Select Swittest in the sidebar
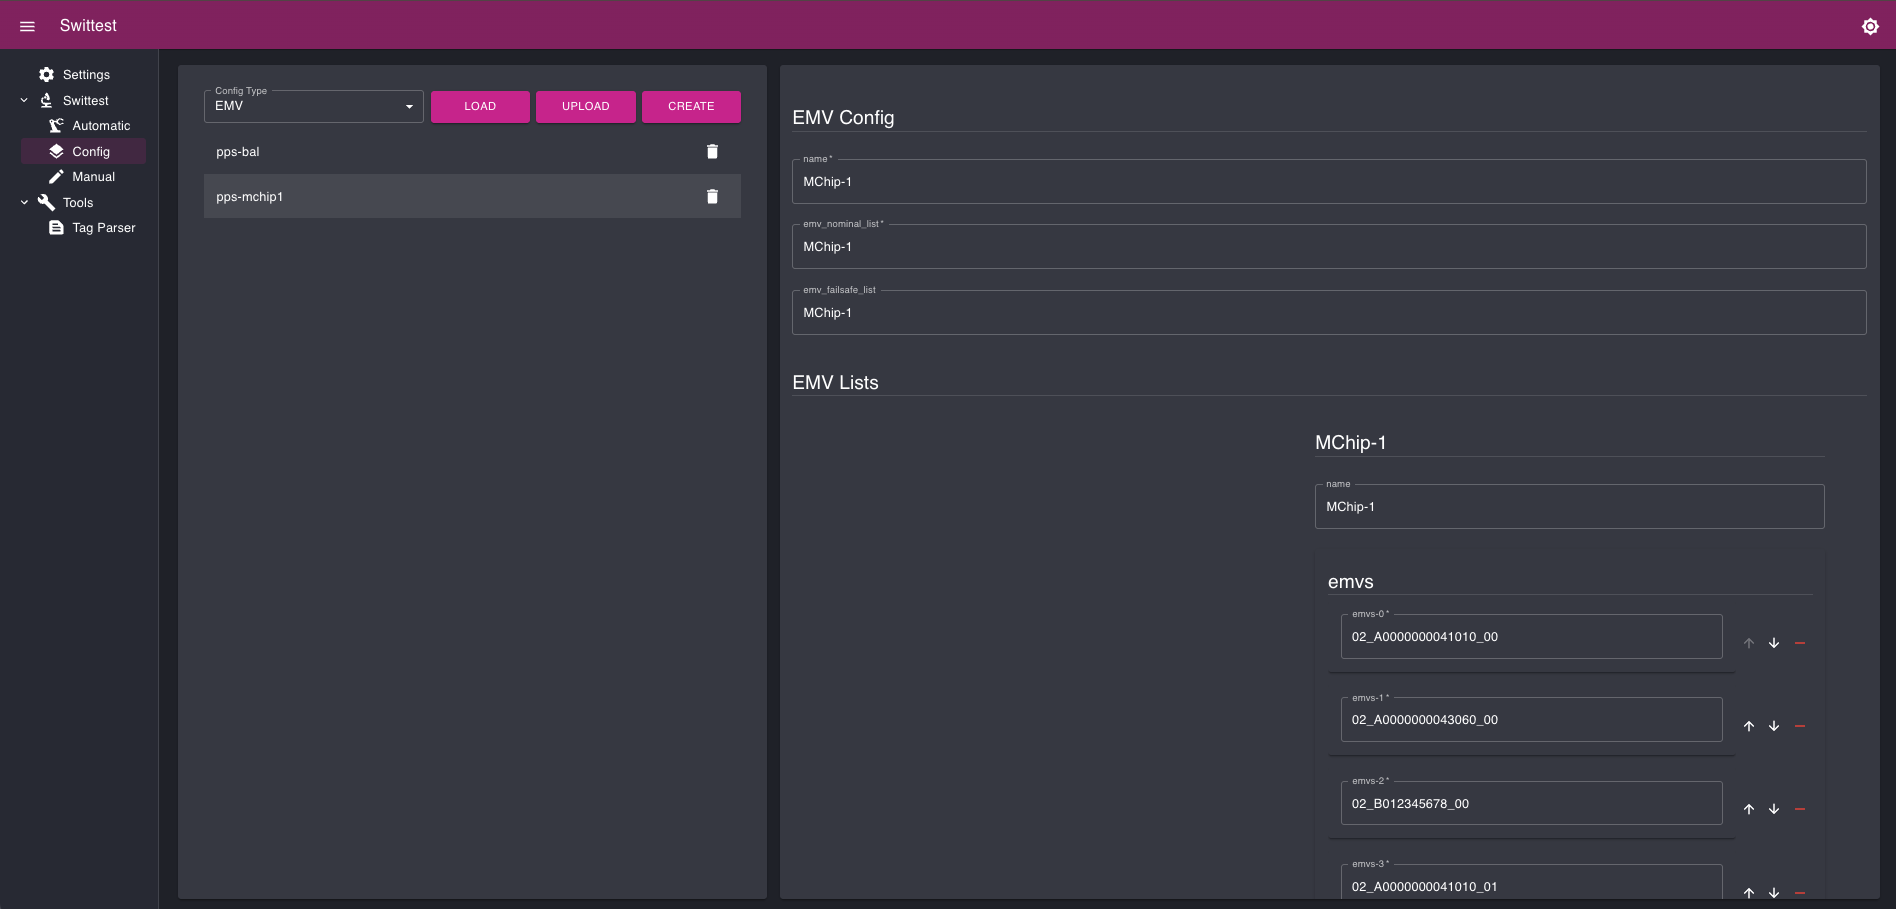This screenshot has height=909, width=1896. [x=85, y=101]
